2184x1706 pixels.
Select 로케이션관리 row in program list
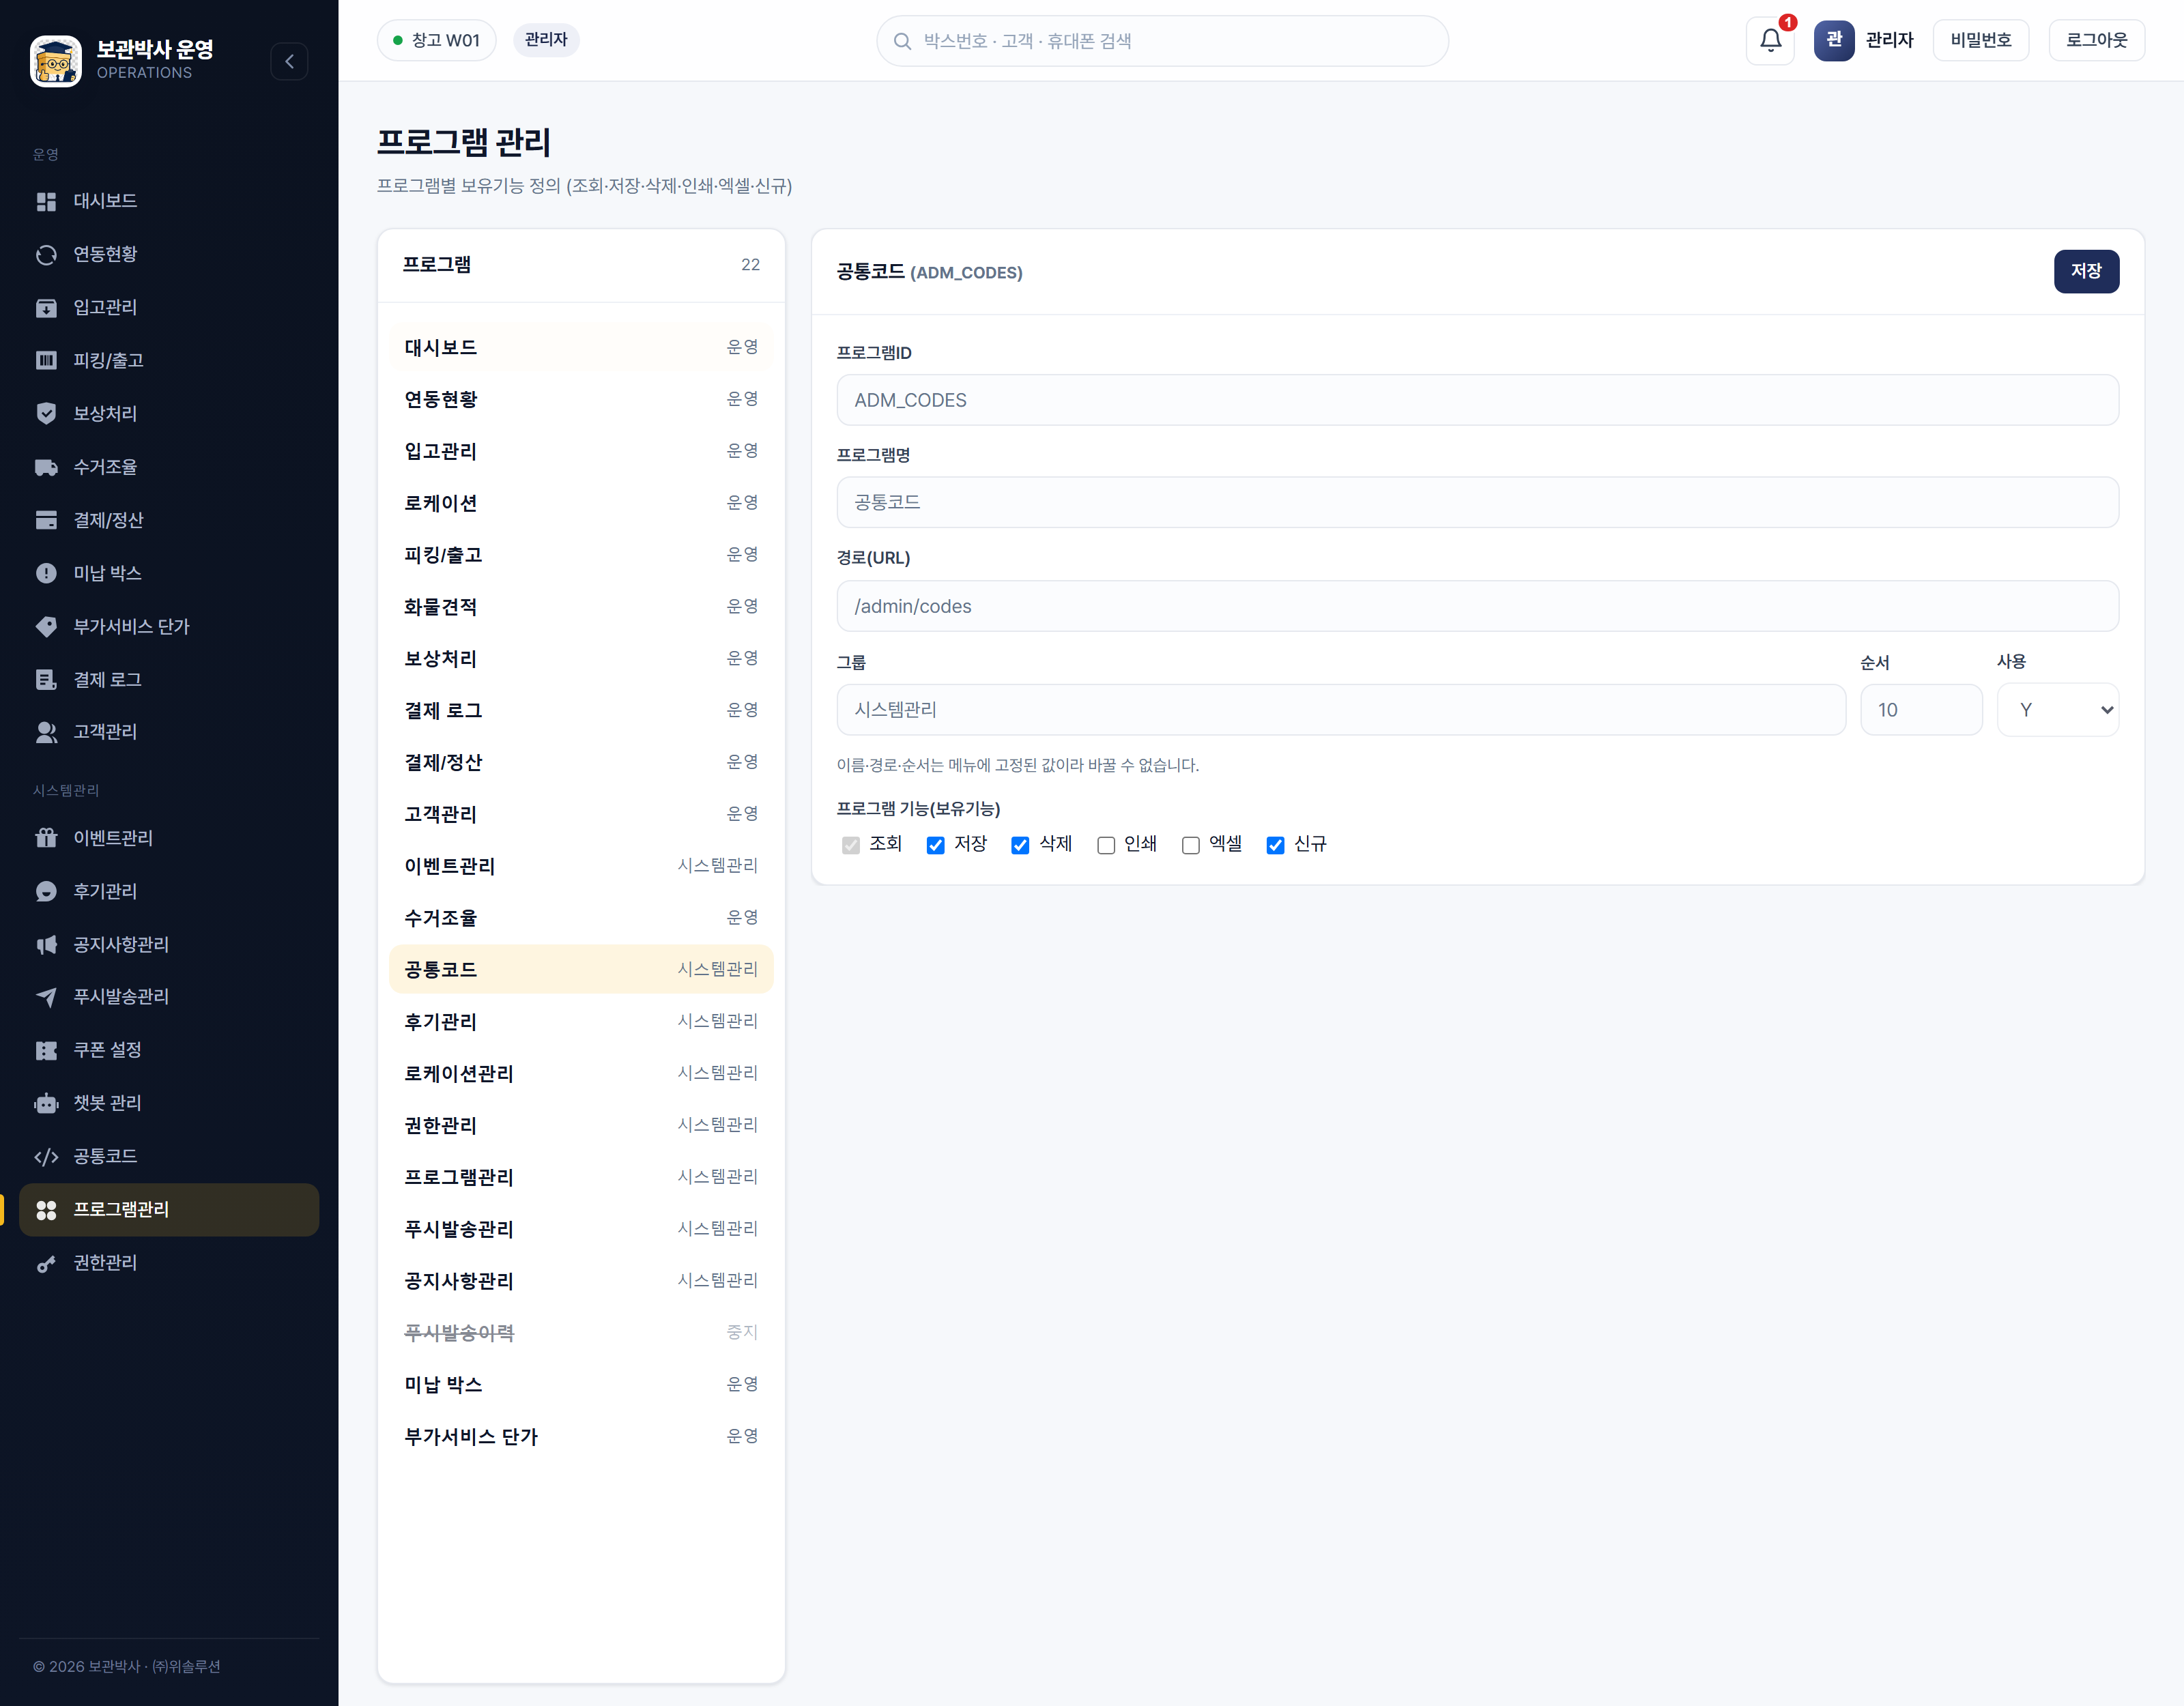click(x=581, y=1073)
